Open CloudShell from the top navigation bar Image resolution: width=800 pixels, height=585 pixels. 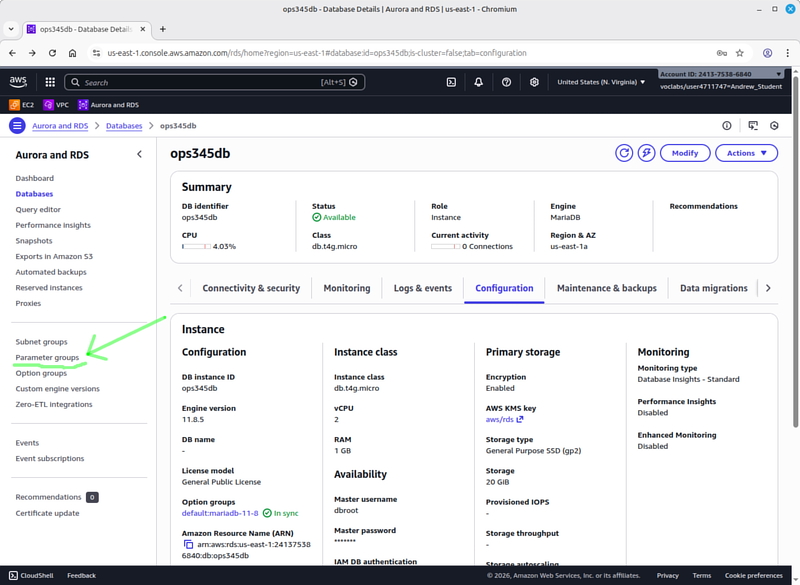pyautogui.click(x=452, y=82)
